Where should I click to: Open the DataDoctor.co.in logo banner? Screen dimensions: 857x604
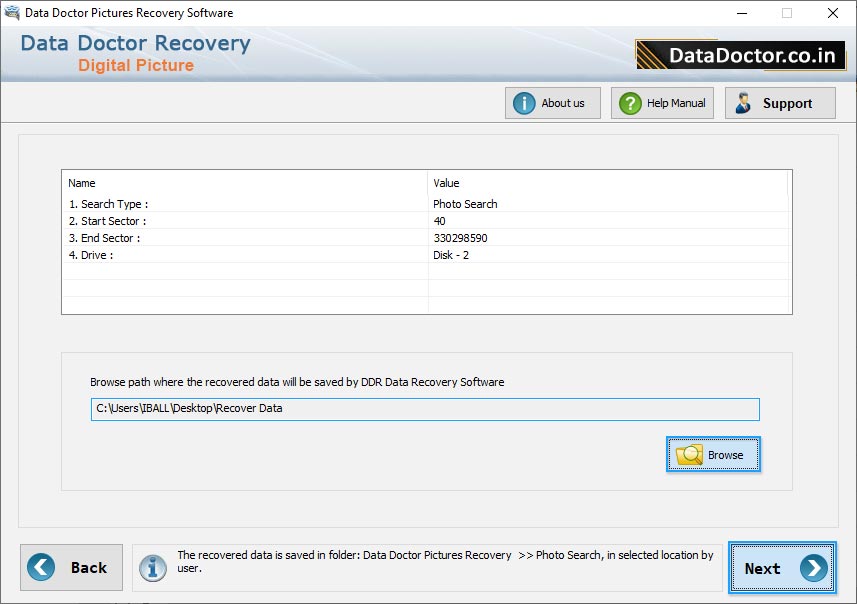click(x=739, y=55)
